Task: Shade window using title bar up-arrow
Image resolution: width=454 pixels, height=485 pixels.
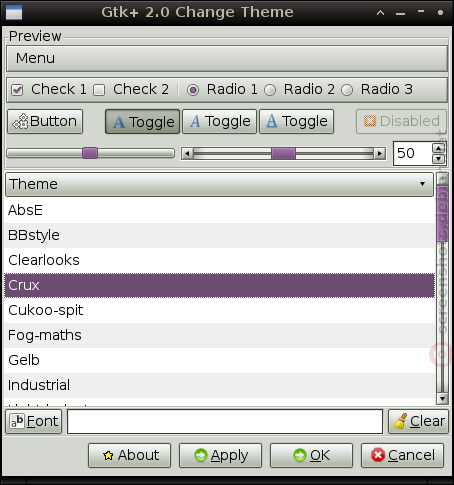Action: (380, 13)
